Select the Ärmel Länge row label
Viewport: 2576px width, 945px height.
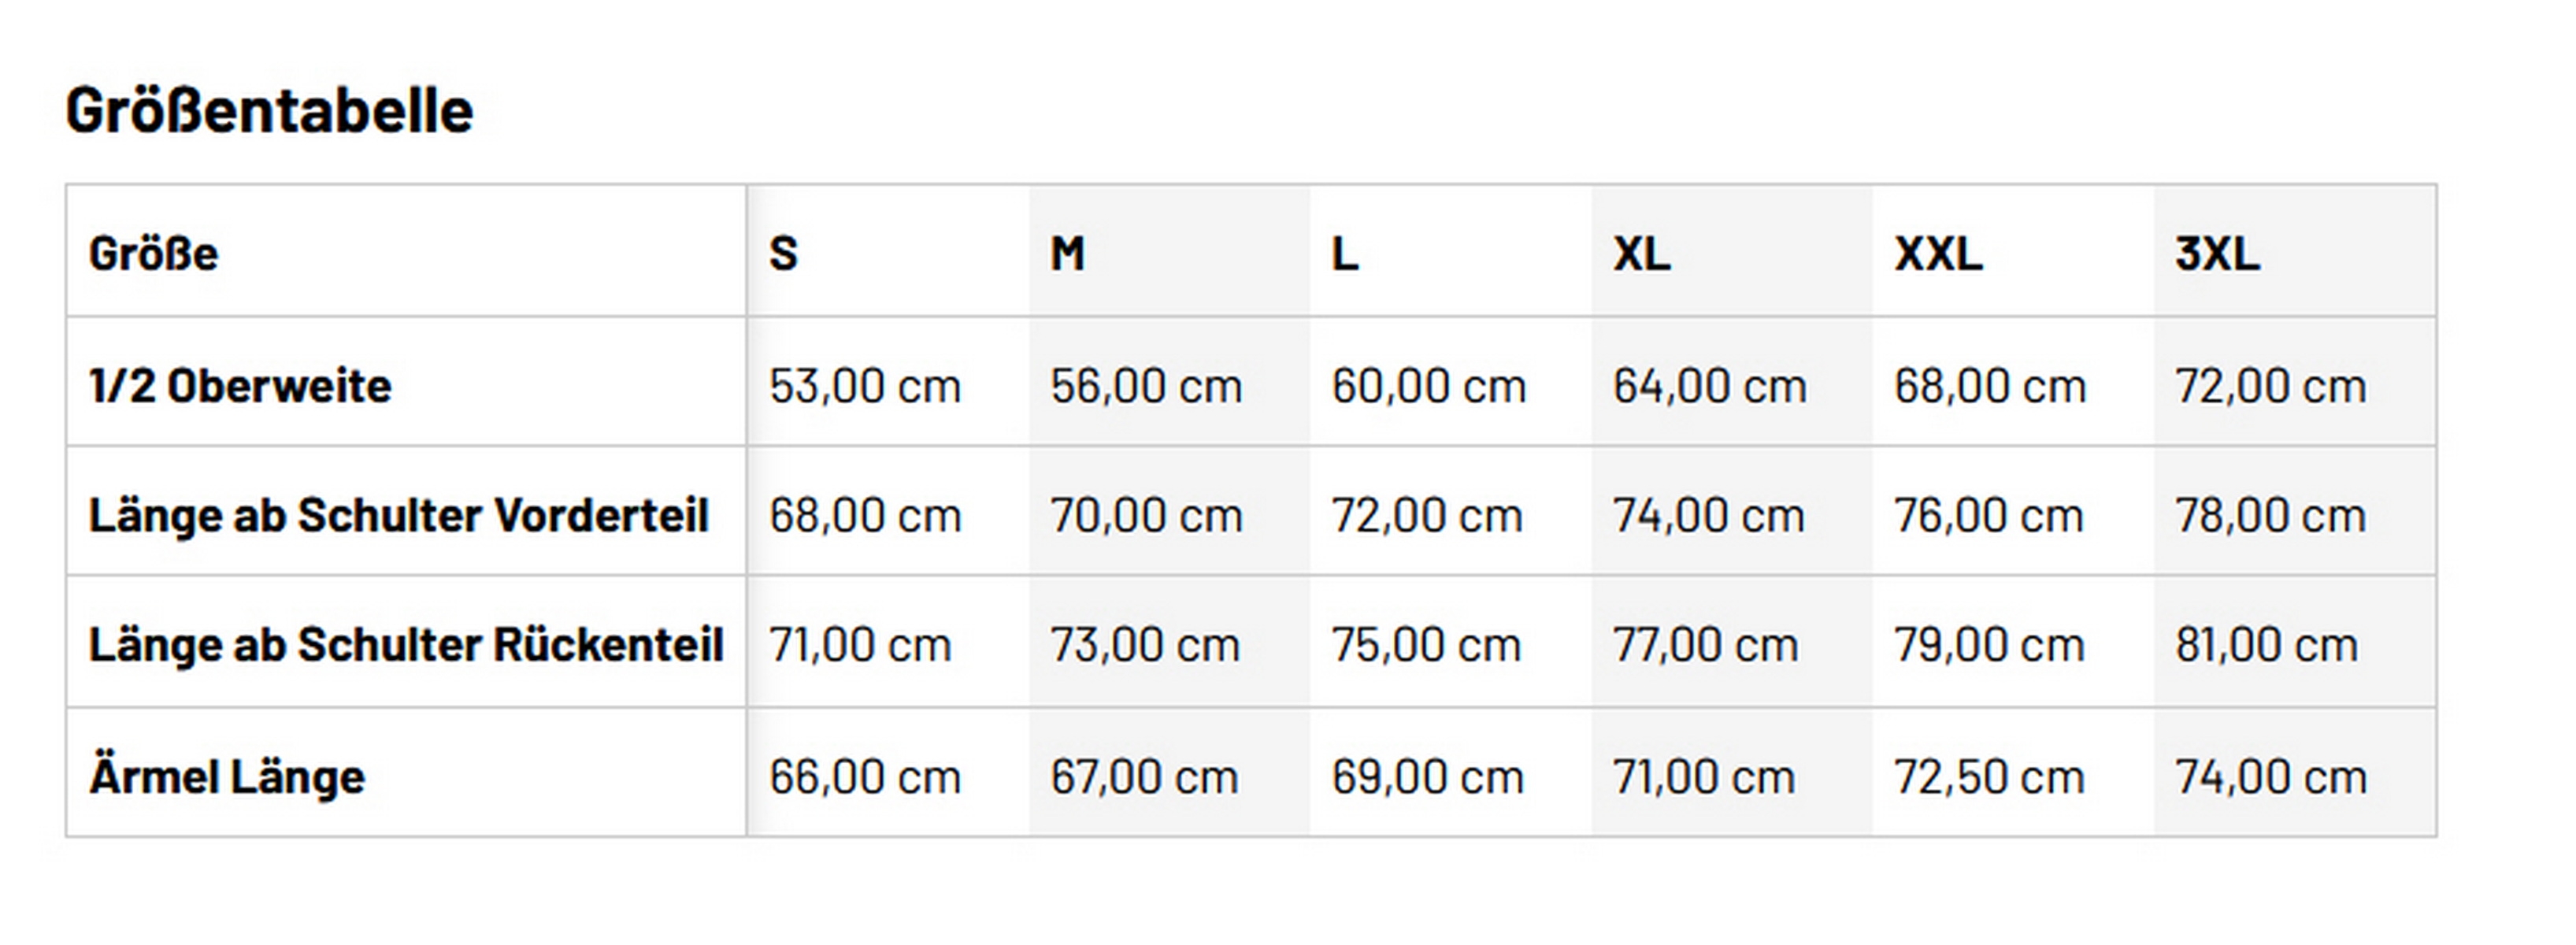[227, 777]
